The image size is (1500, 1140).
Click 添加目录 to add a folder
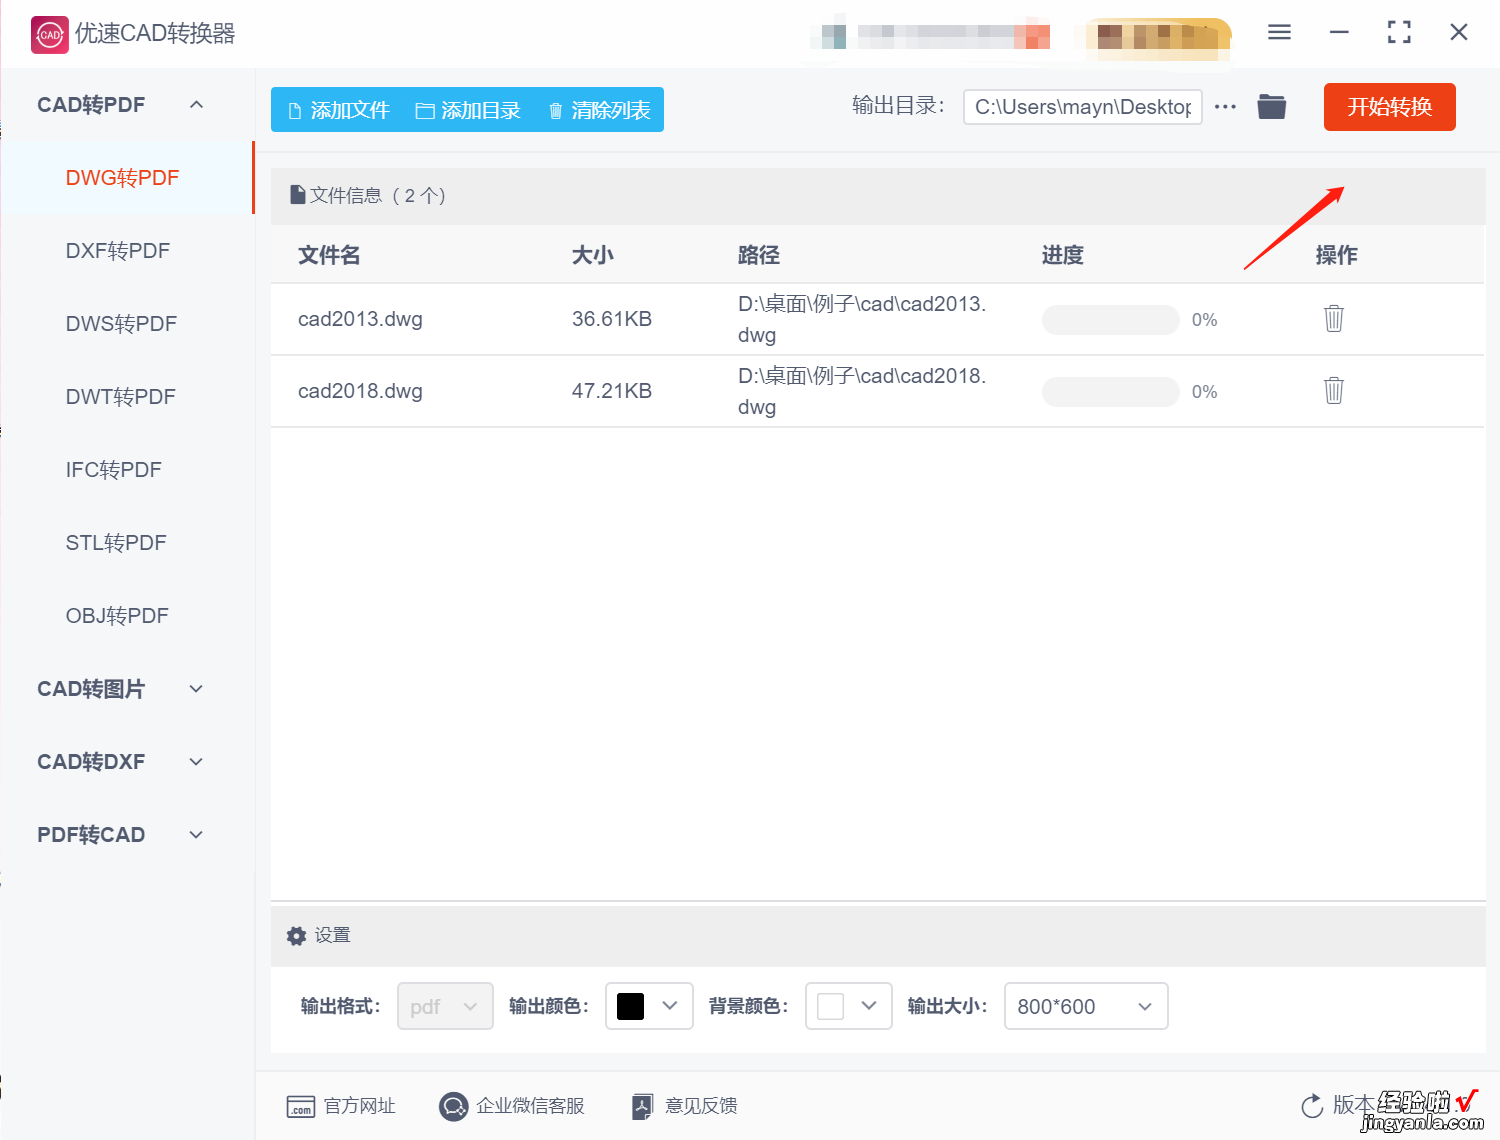click(x=468, y=110)
